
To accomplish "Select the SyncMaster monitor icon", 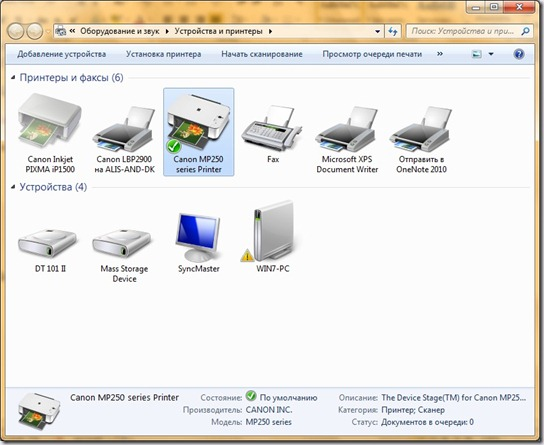I will [198, 238].
